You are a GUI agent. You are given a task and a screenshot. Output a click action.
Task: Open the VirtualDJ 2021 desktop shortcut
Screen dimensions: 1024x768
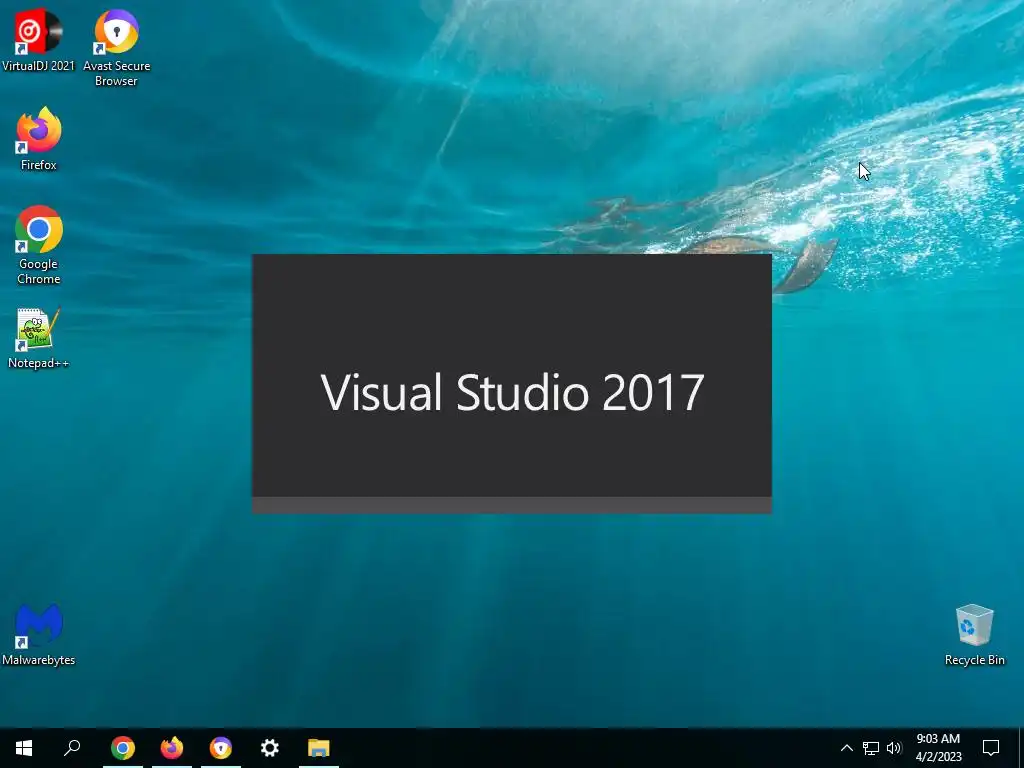(39, 39)
